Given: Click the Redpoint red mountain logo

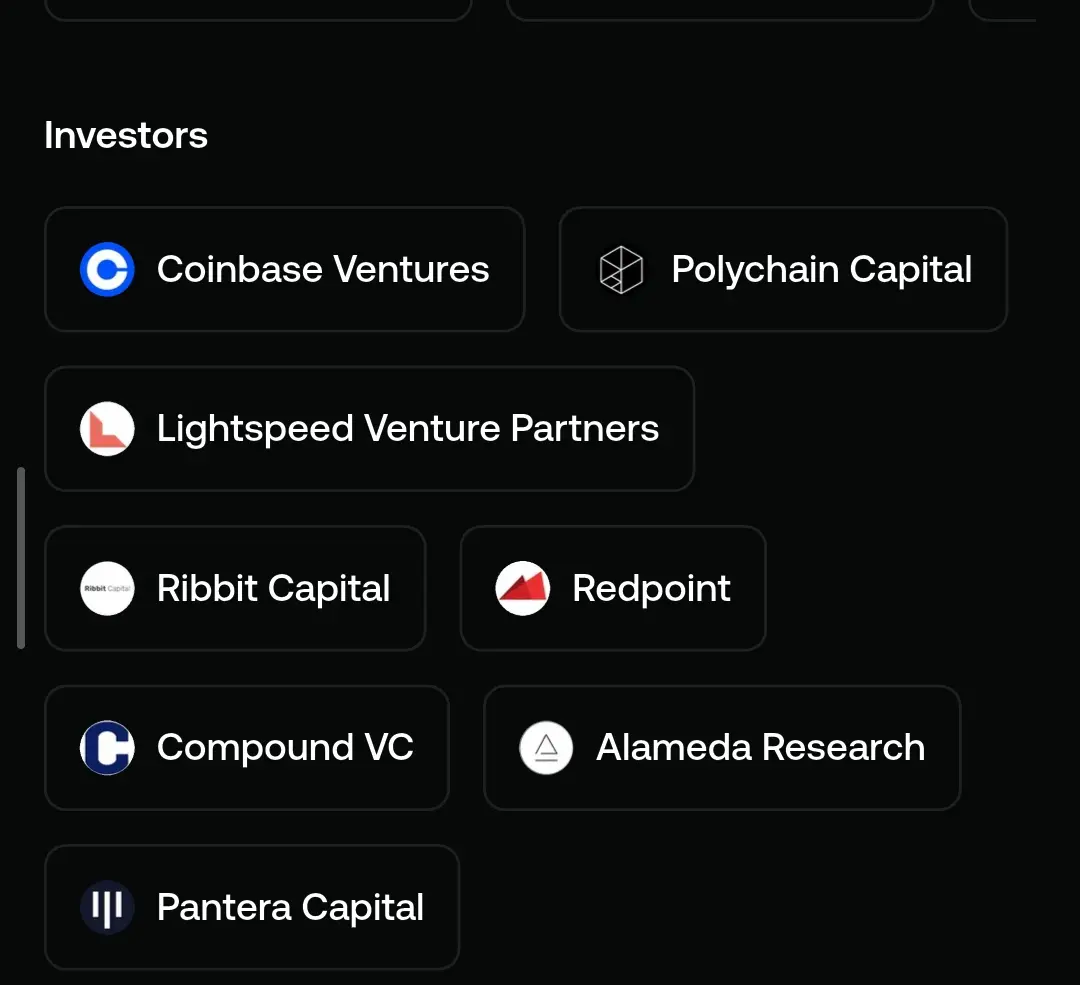Looking at the screenshot, I should point(523,588).
